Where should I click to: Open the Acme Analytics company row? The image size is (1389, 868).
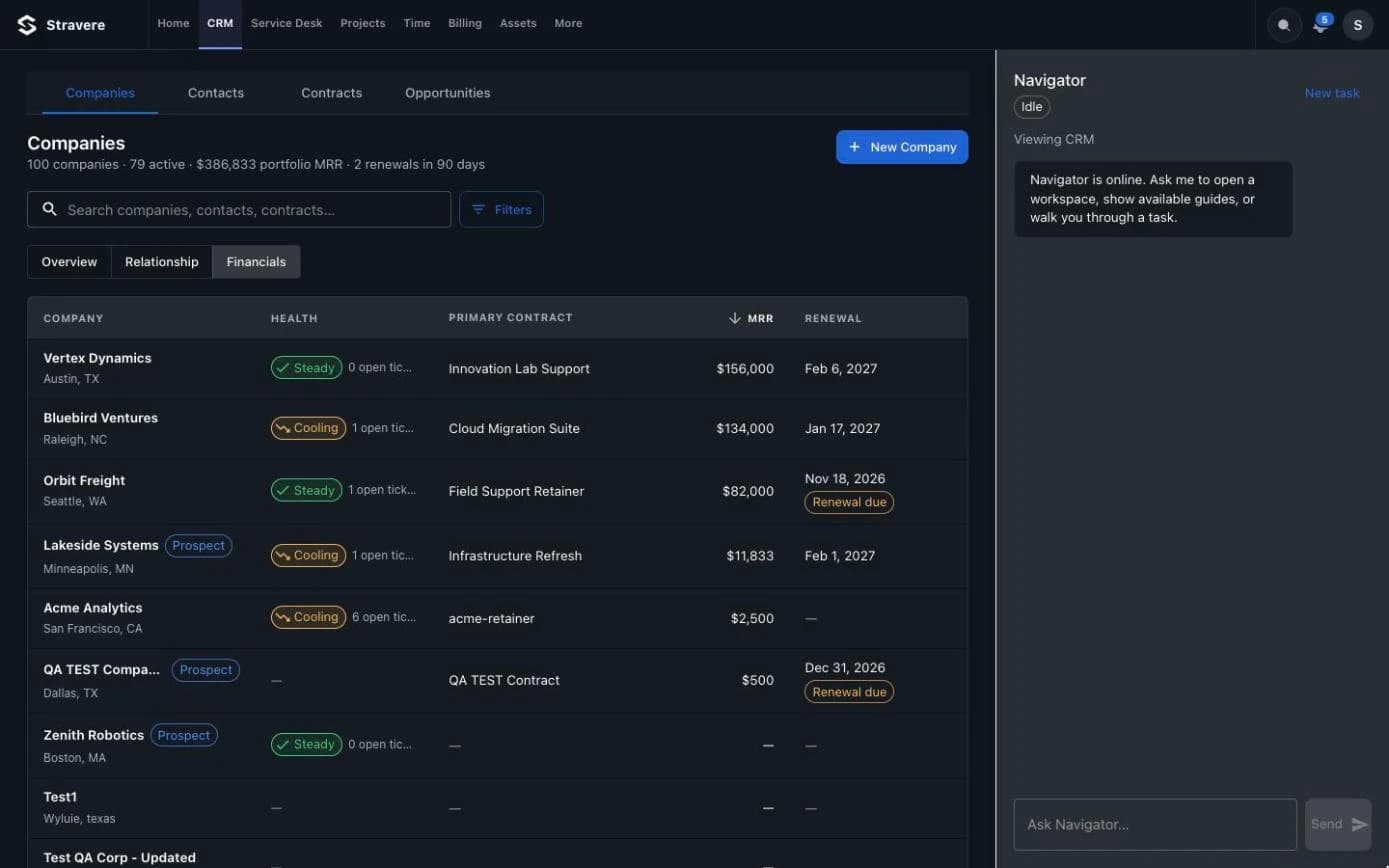point(498,618)
